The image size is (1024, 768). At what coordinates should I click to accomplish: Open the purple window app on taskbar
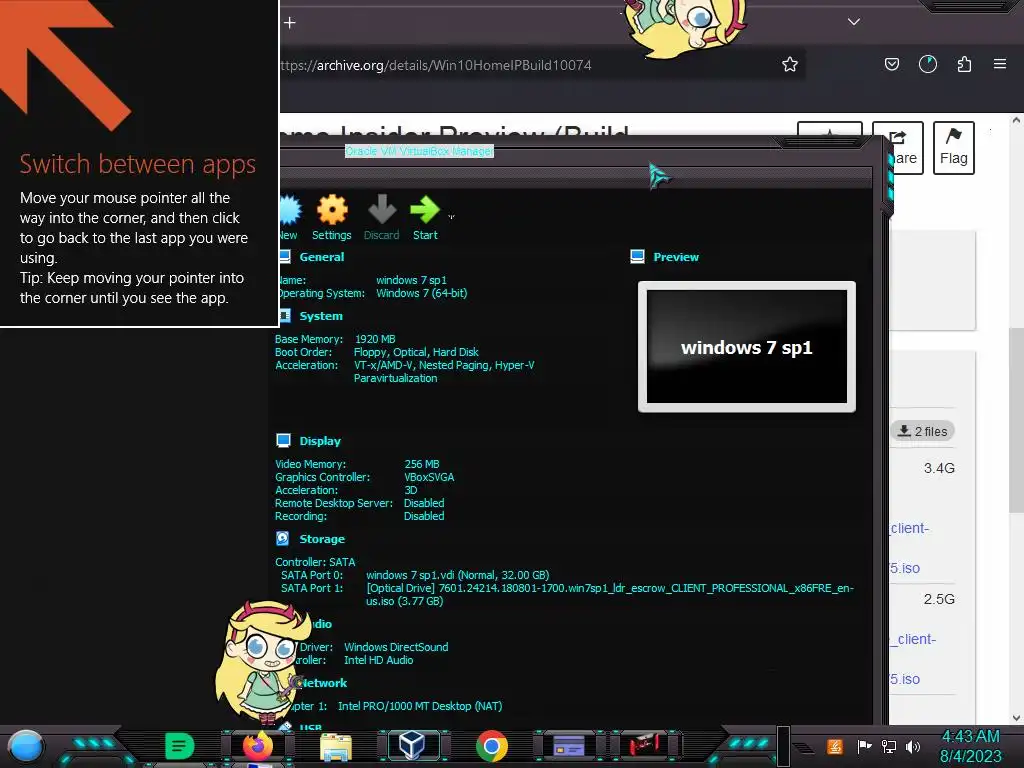coord(569,746)
